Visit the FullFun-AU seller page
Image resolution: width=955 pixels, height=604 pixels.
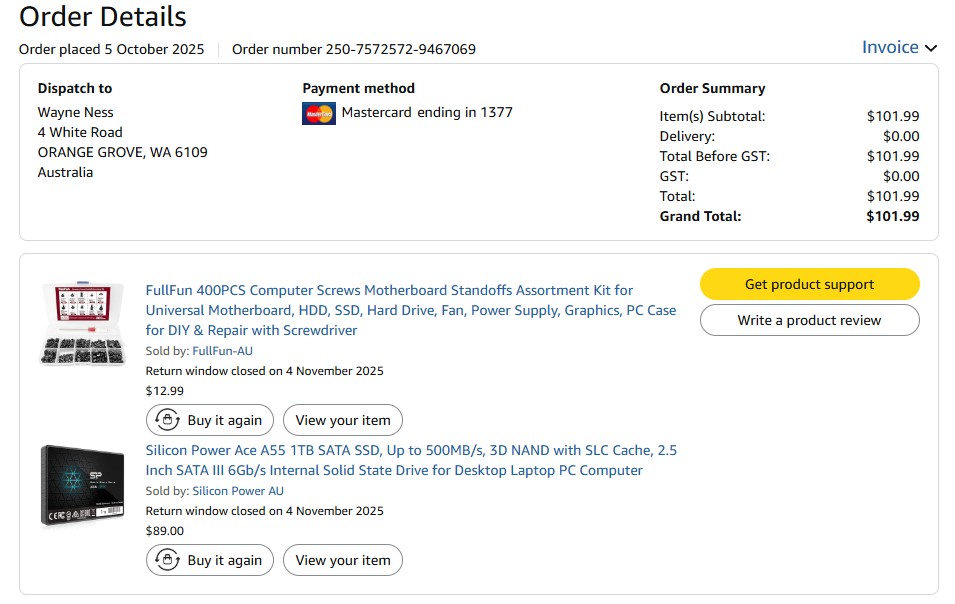(x=224, y=351)
